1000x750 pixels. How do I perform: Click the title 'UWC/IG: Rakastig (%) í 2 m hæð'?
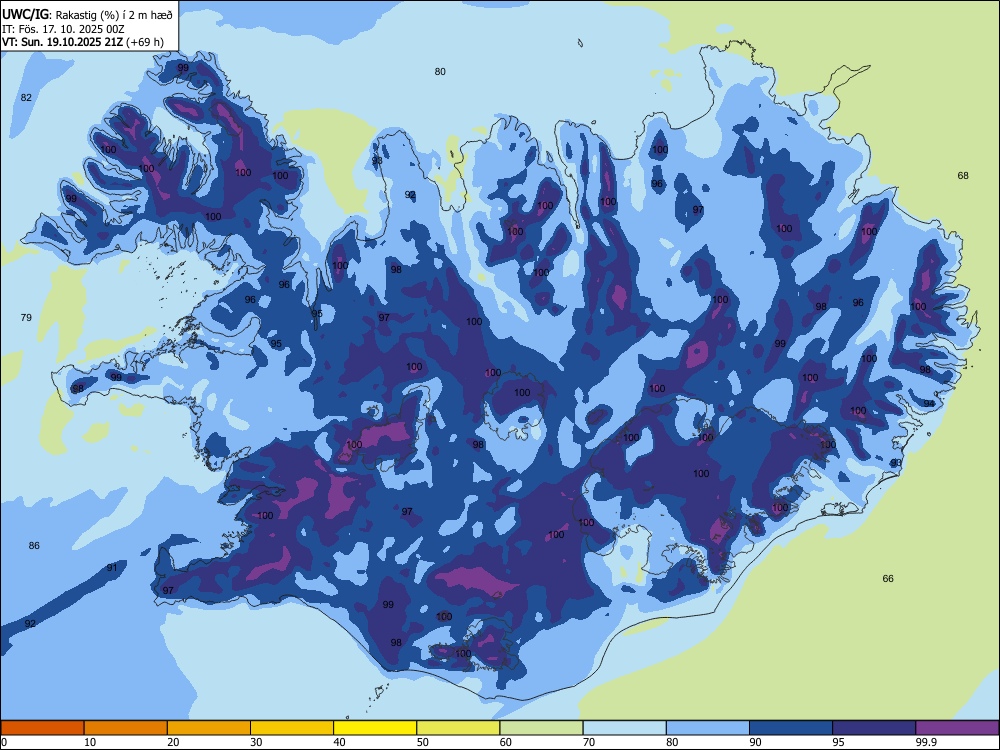[87, 15]
